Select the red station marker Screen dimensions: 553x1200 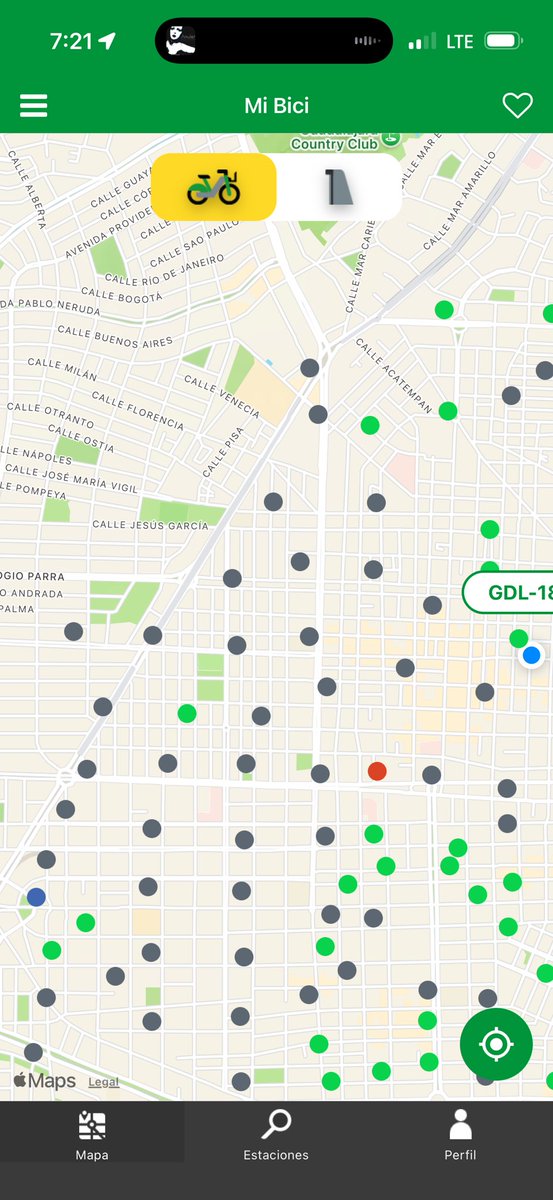click(377, 771)
